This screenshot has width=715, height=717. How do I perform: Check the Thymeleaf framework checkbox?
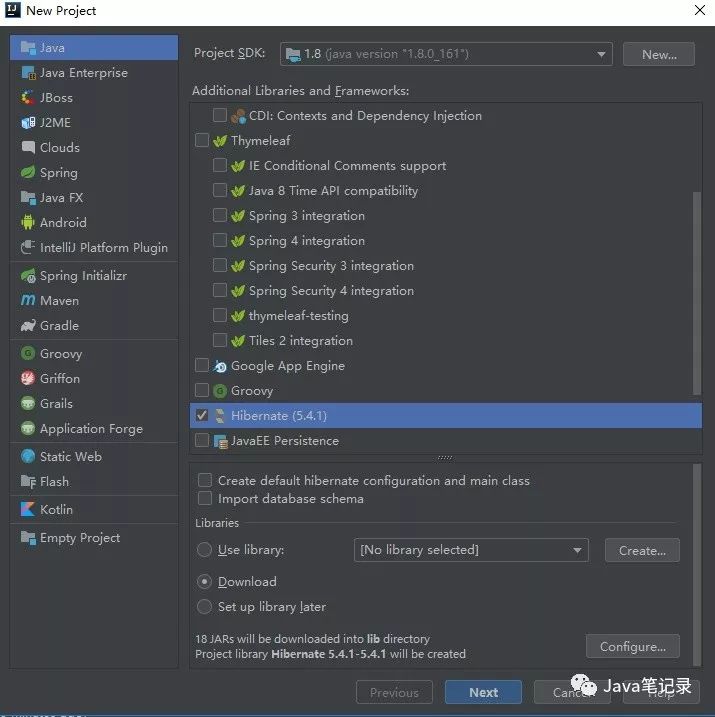[202, 140]
